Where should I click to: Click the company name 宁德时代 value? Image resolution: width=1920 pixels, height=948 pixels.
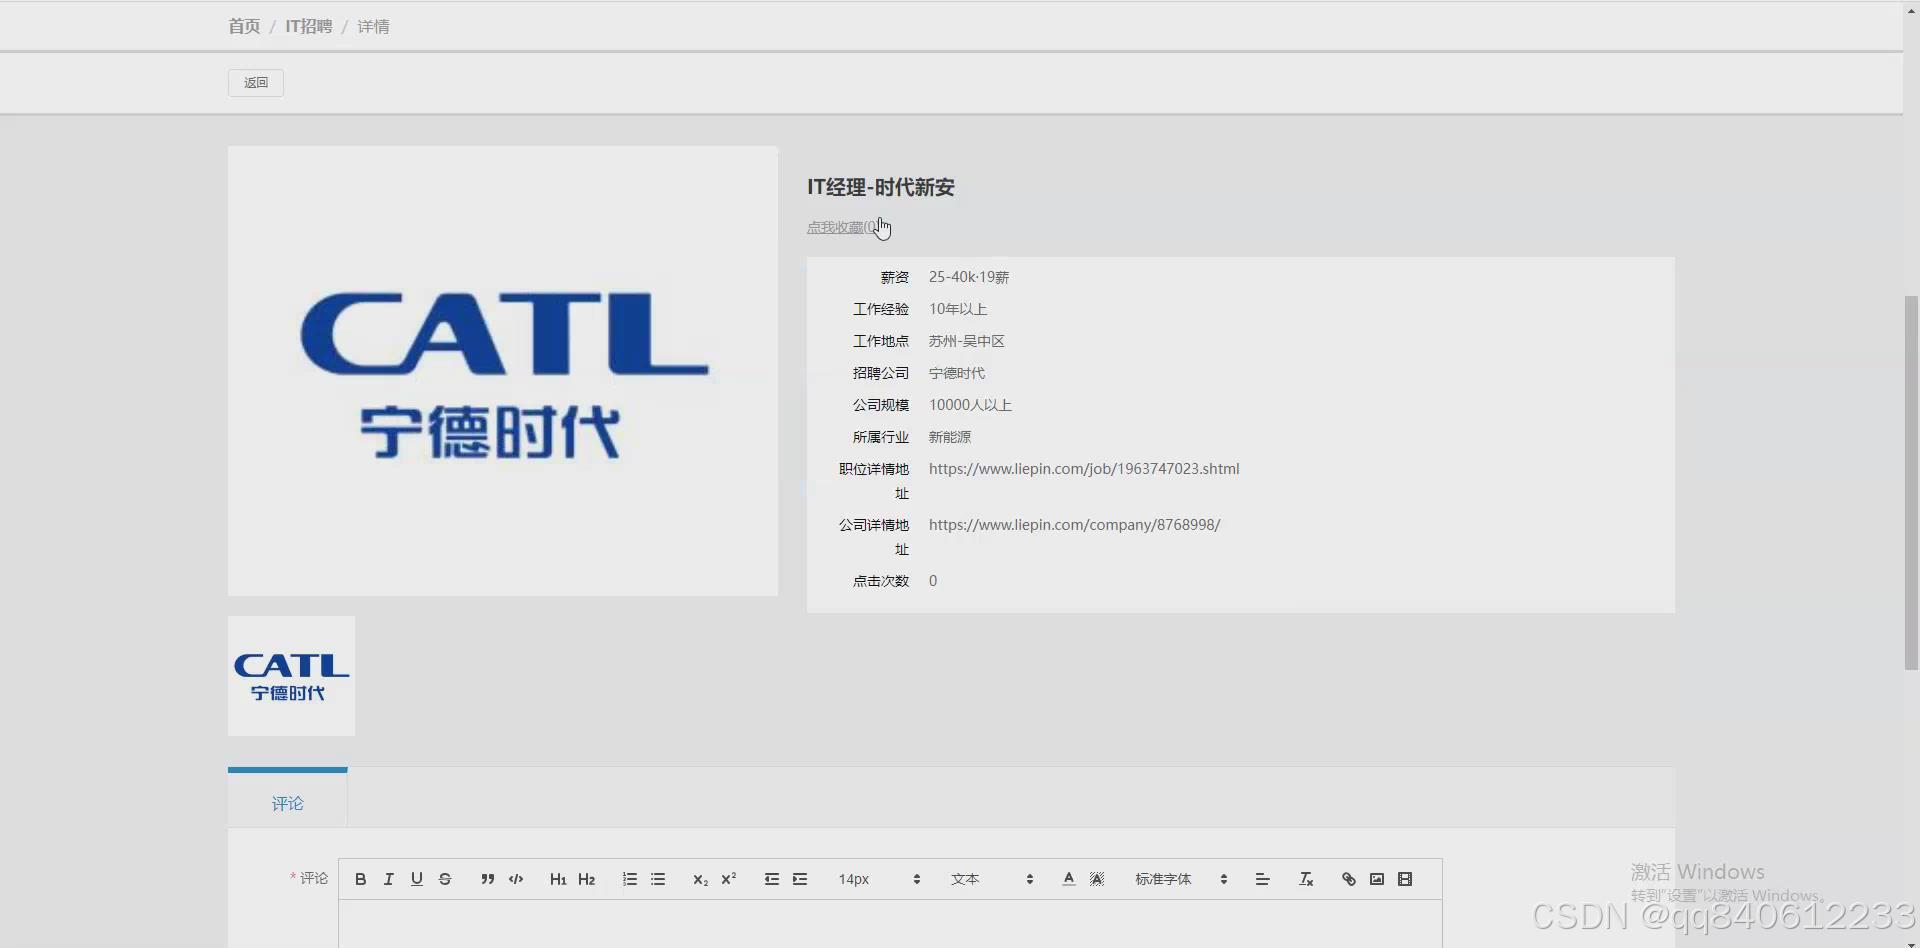(957, 373)
